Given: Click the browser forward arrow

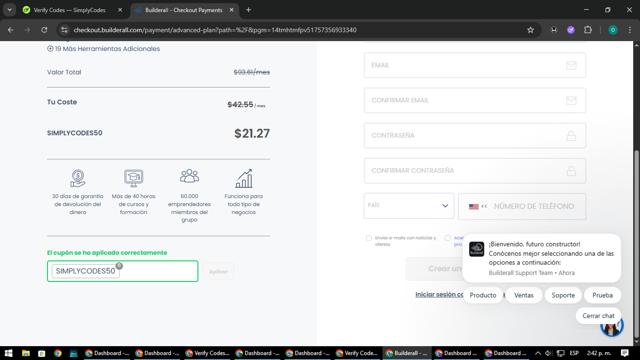Looking at the screenshot, I should pyautogui.click(x=27, y=30).
